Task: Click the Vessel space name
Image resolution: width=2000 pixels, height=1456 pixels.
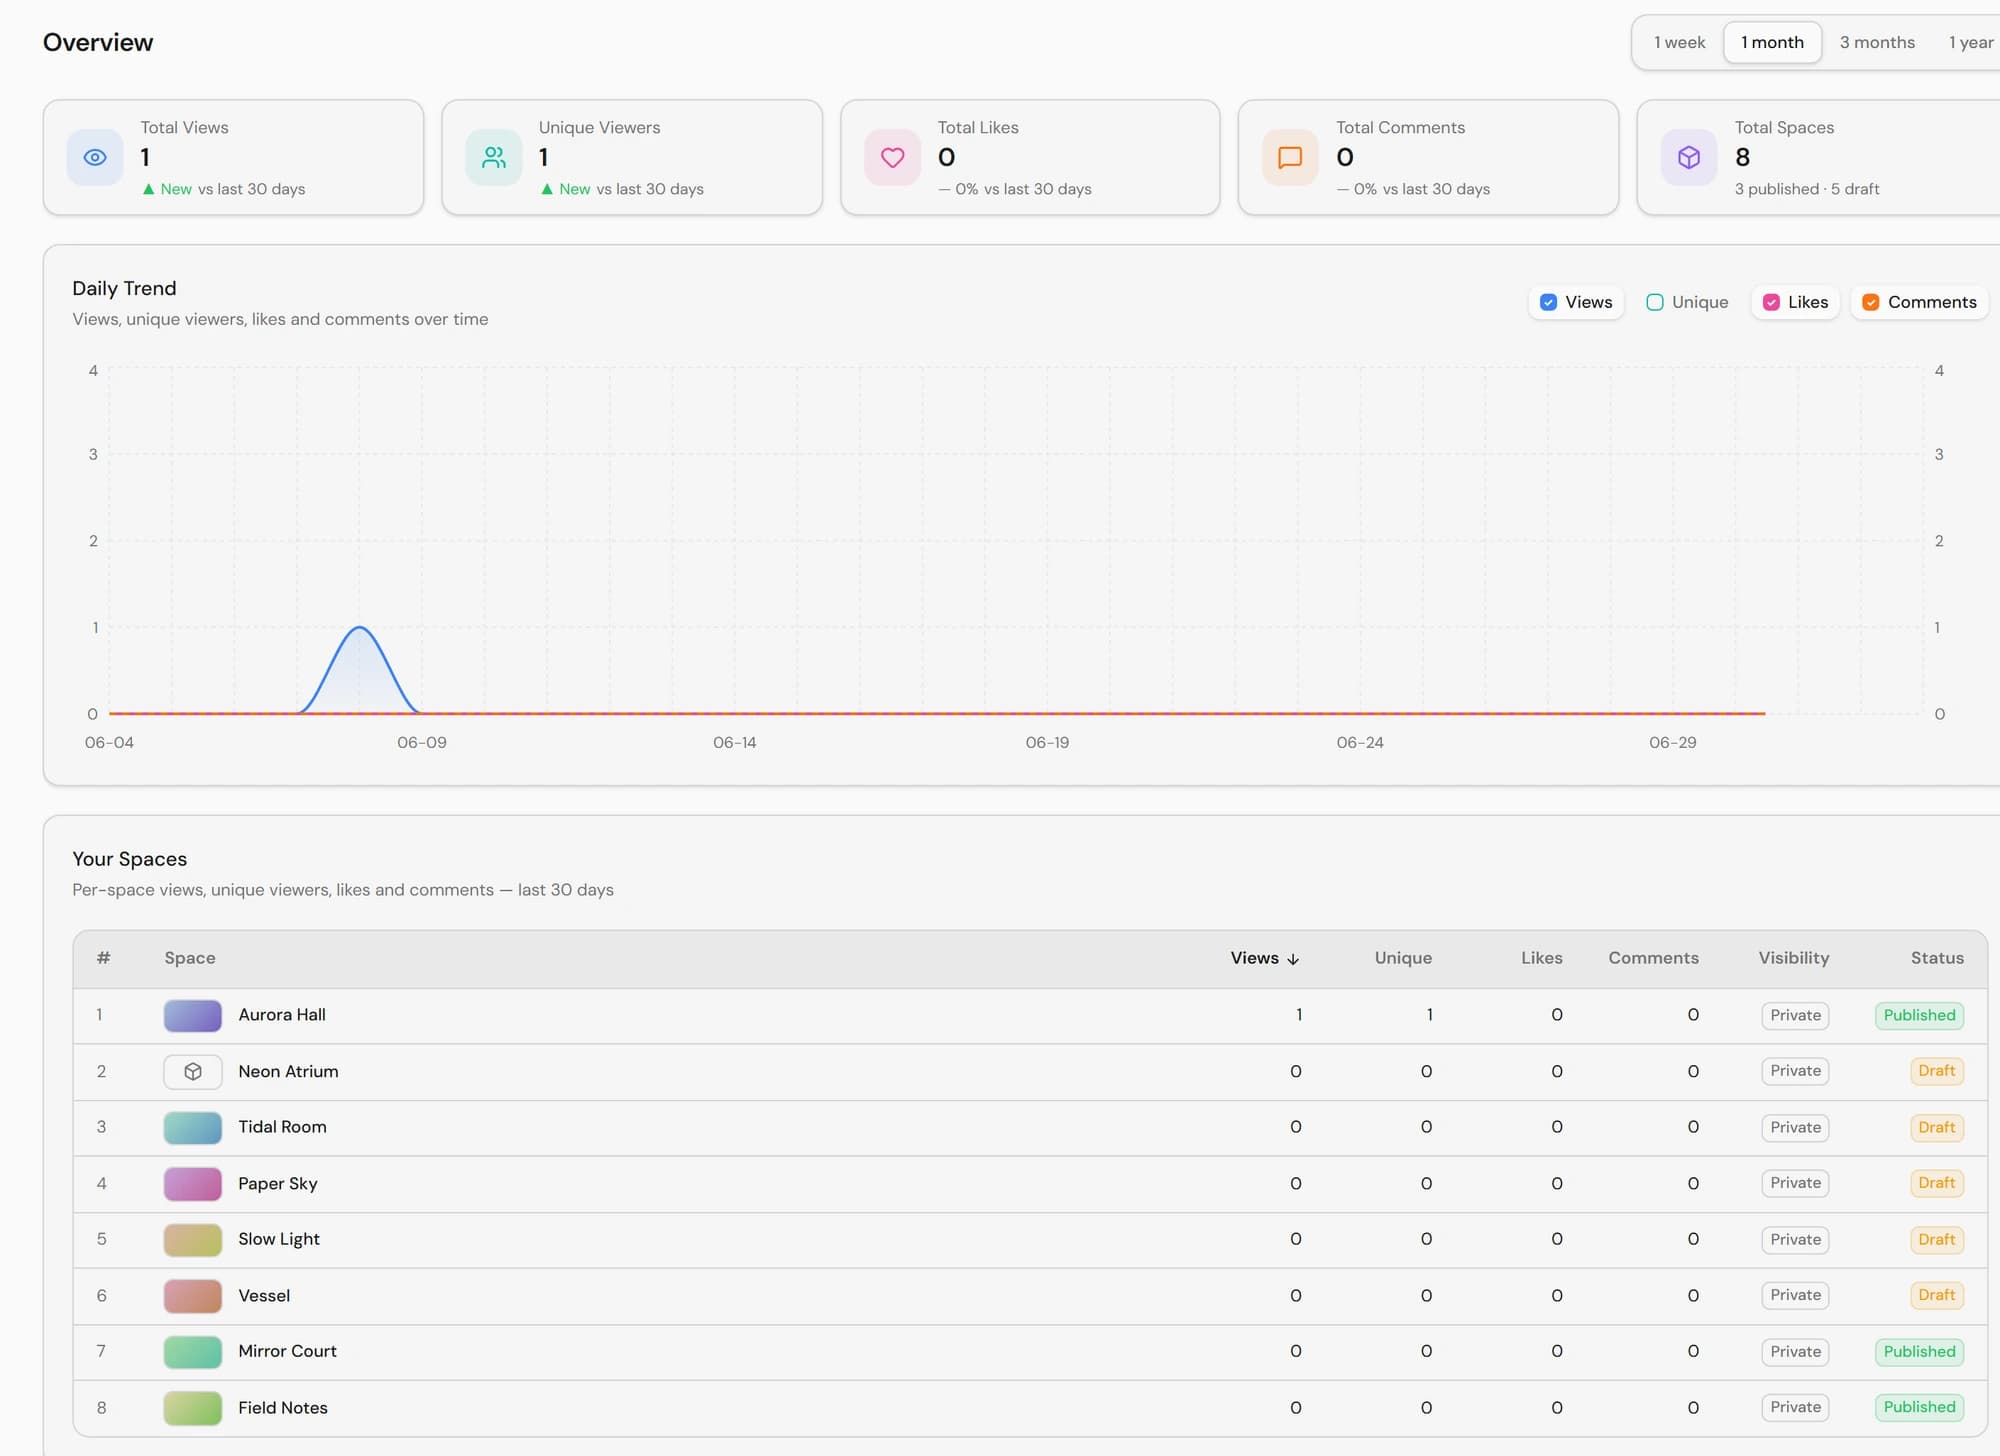Action: coord(264,1296)
